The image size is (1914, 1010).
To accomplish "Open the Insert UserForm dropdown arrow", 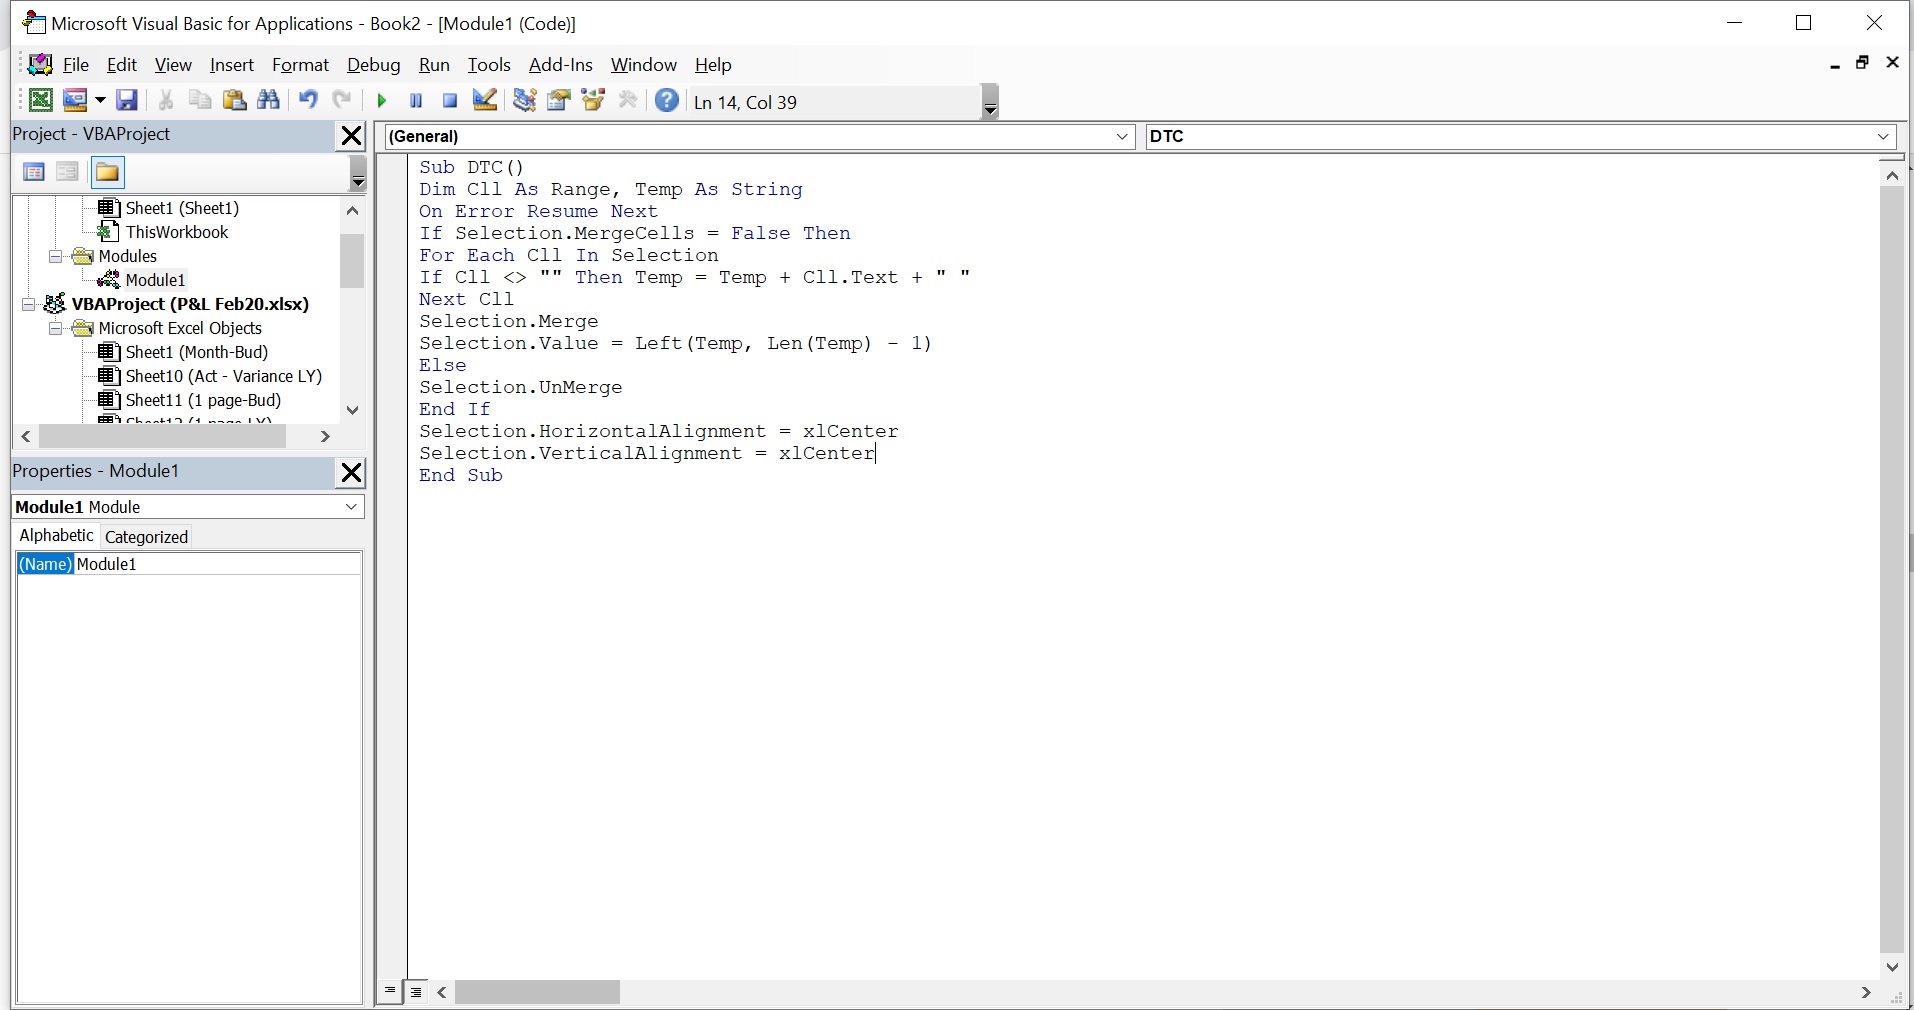I will pos(99,100).
